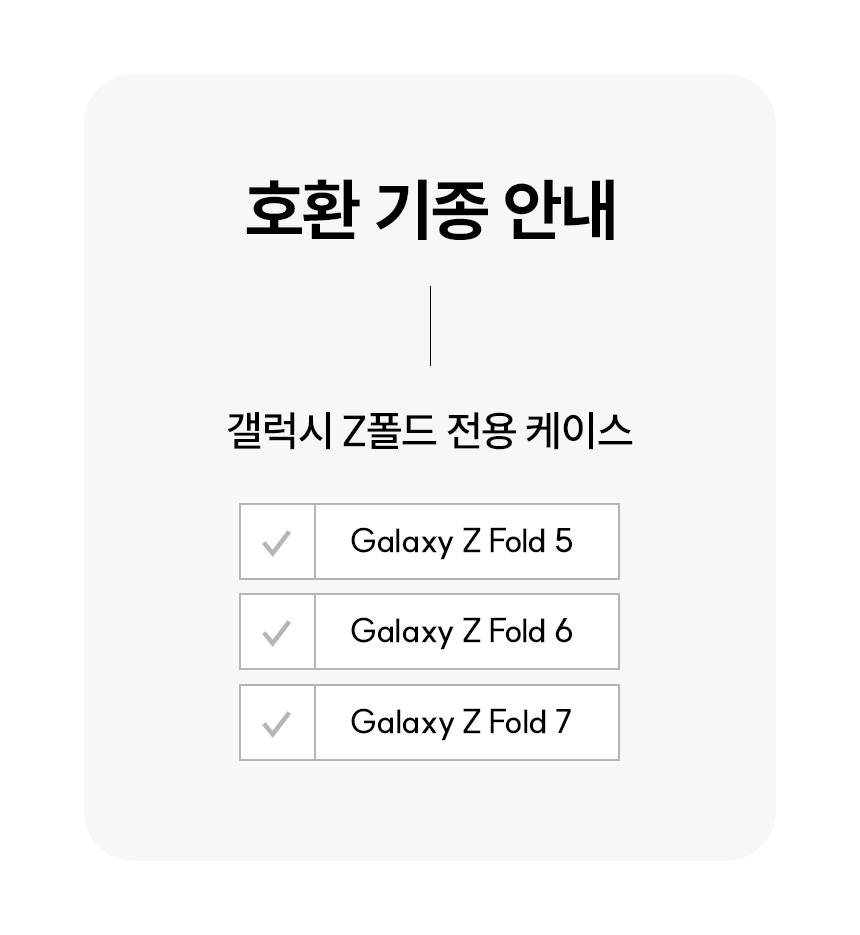Click the digit 5 in the Fold 5 row
Viewport: 860px width, 935px height.
[563, 542]
